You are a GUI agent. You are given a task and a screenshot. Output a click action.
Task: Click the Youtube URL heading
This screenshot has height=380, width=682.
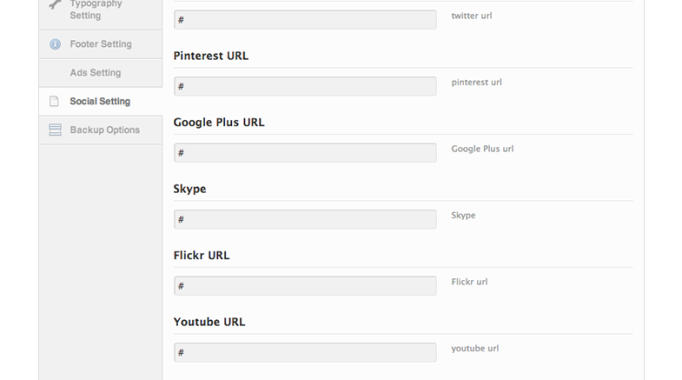209,322
